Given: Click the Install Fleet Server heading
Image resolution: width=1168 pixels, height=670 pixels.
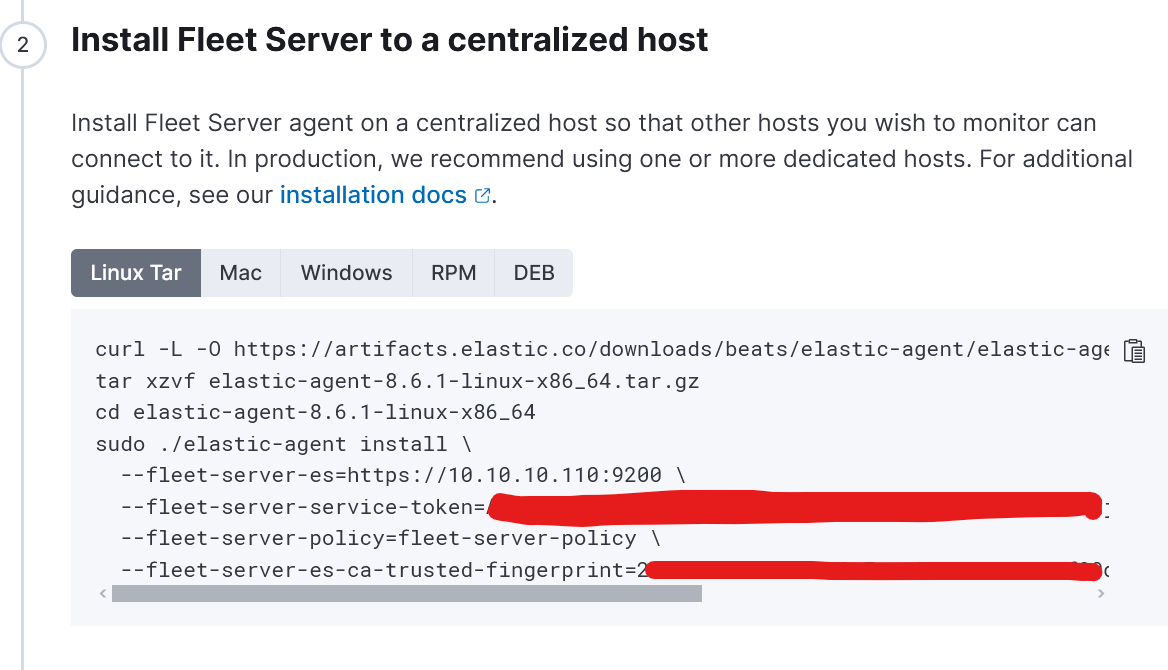Looking at the screenshot, I should pos(389,40).
